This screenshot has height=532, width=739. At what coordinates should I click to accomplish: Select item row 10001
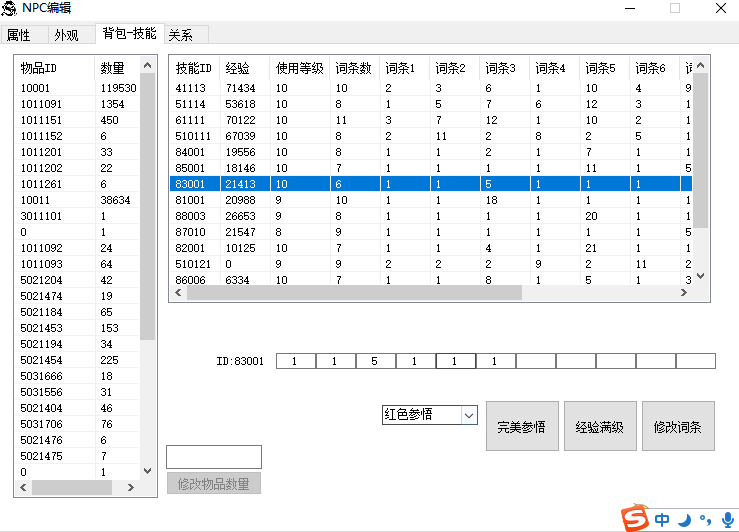[78, 88]
